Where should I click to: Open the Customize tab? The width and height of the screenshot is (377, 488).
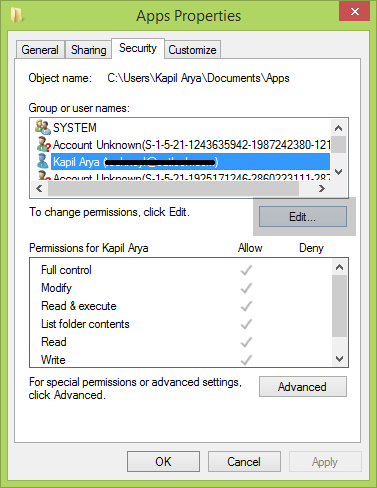(x=192, y=50)
